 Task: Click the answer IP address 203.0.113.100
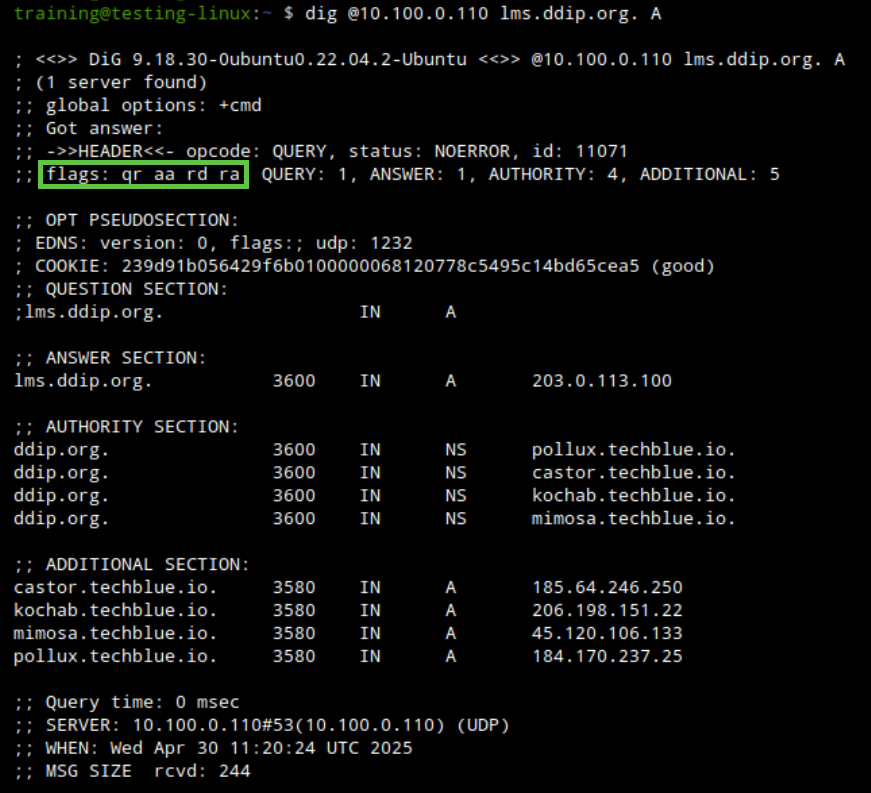click(x=601, y=381)
